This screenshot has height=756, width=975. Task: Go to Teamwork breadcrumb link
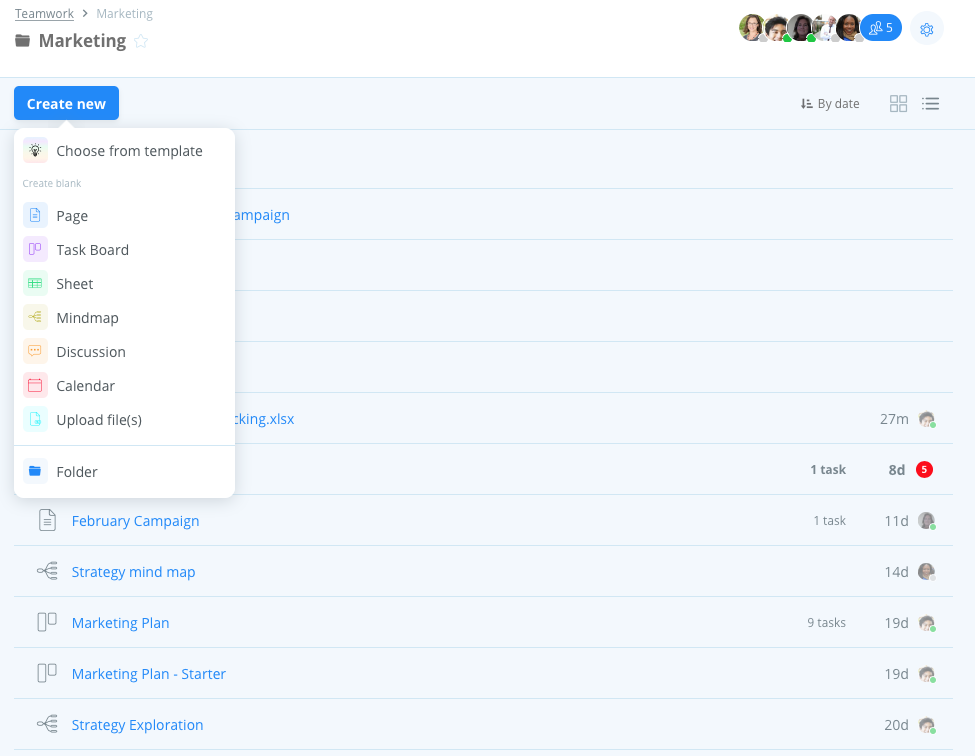(44, 14)
